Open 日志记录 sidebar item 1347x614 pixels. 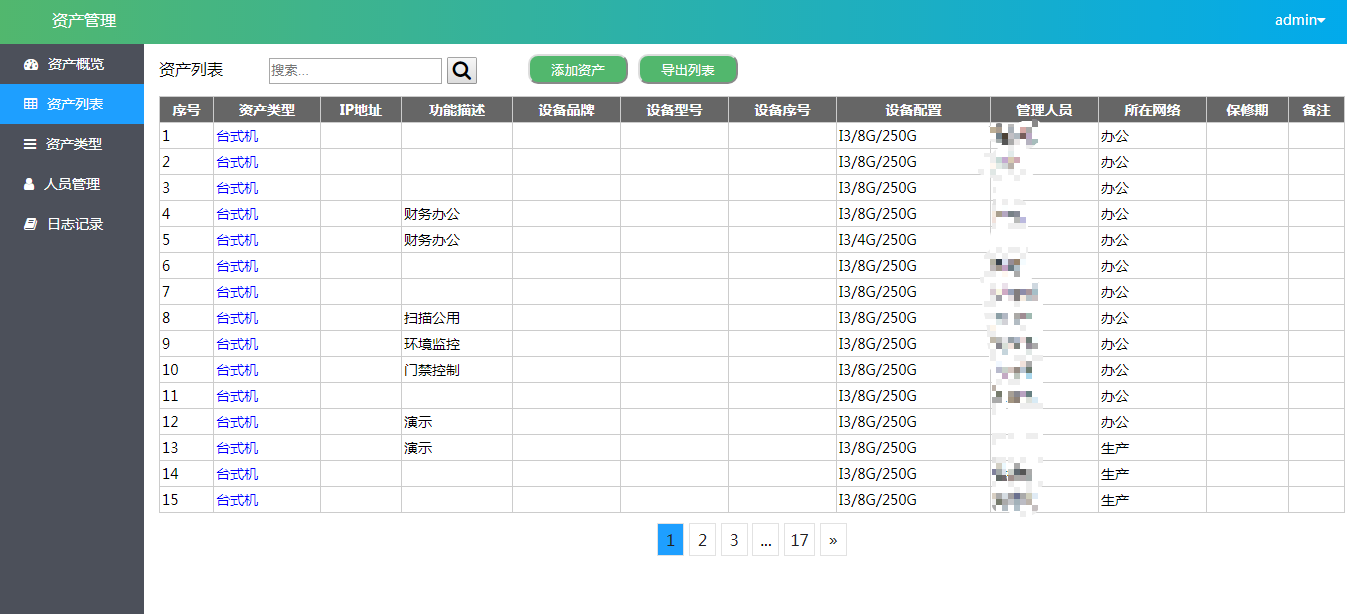[x=72, y=224]
